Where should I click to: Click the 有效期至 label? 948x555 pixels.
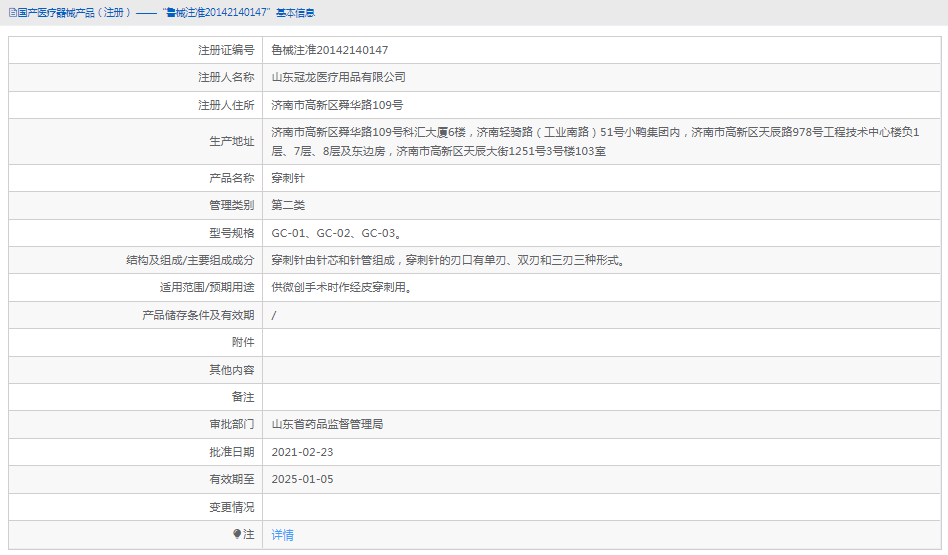(232, 479)
